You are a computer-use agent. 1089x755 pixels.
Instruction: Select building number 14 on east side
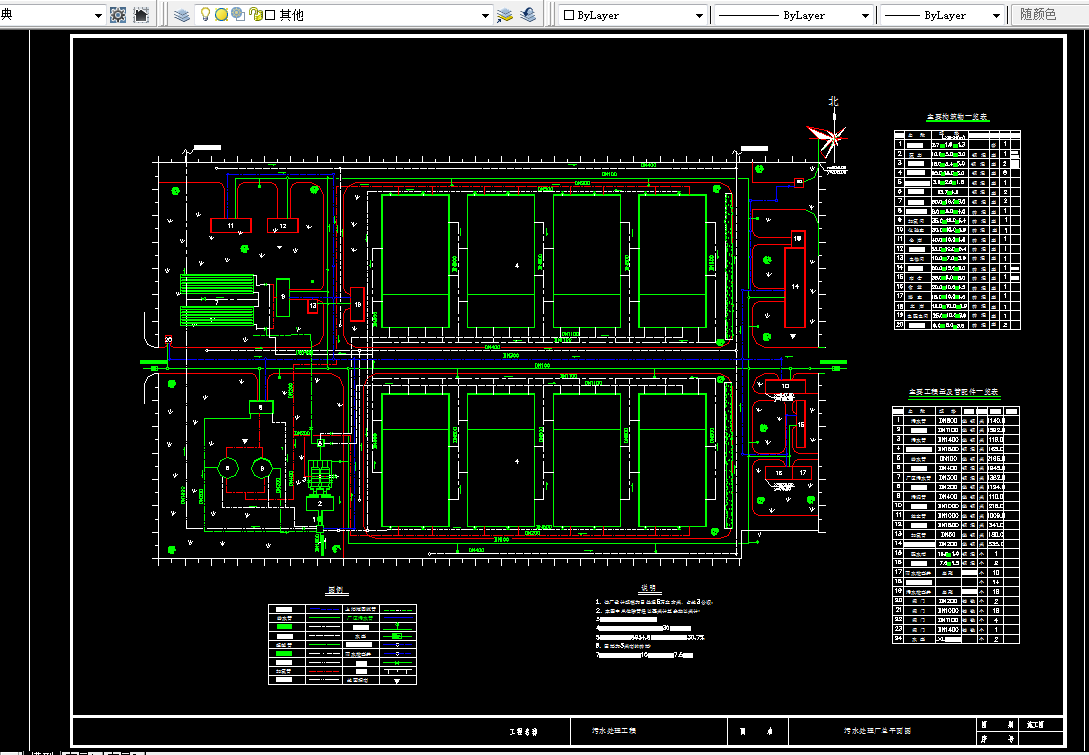[x=795, y=287]
